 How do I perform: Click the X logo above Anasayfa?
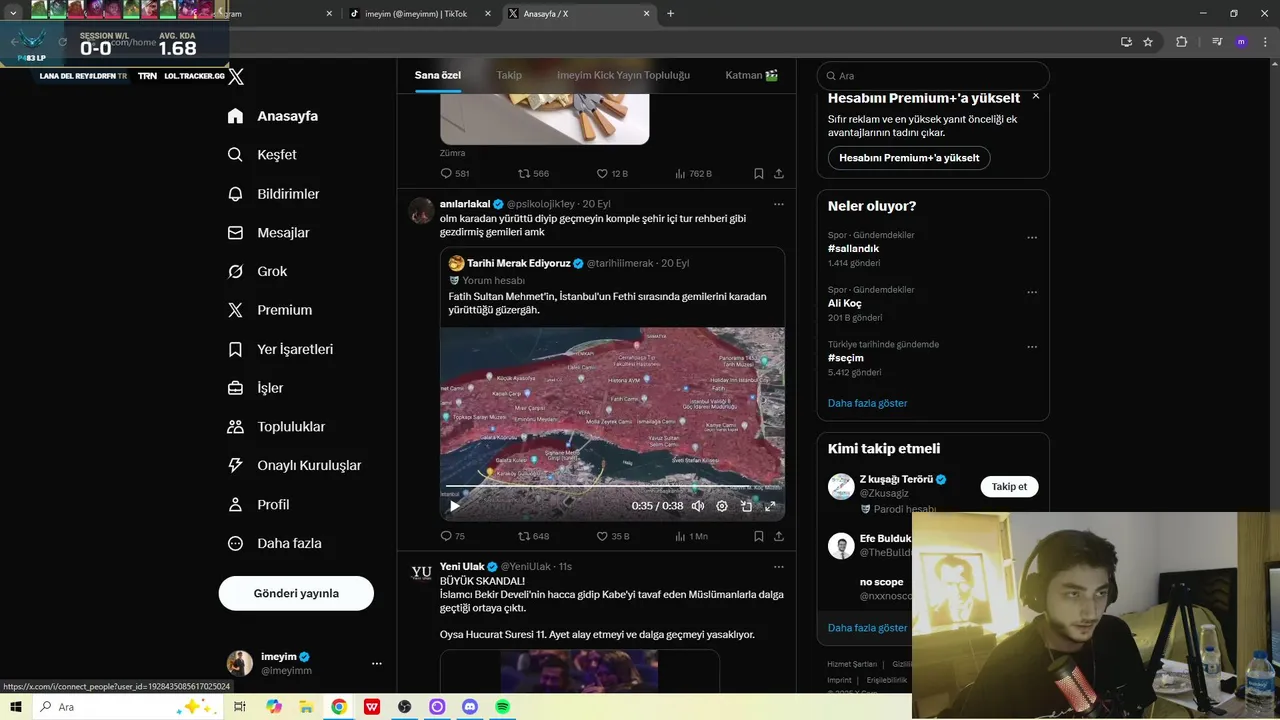point(236,76)
